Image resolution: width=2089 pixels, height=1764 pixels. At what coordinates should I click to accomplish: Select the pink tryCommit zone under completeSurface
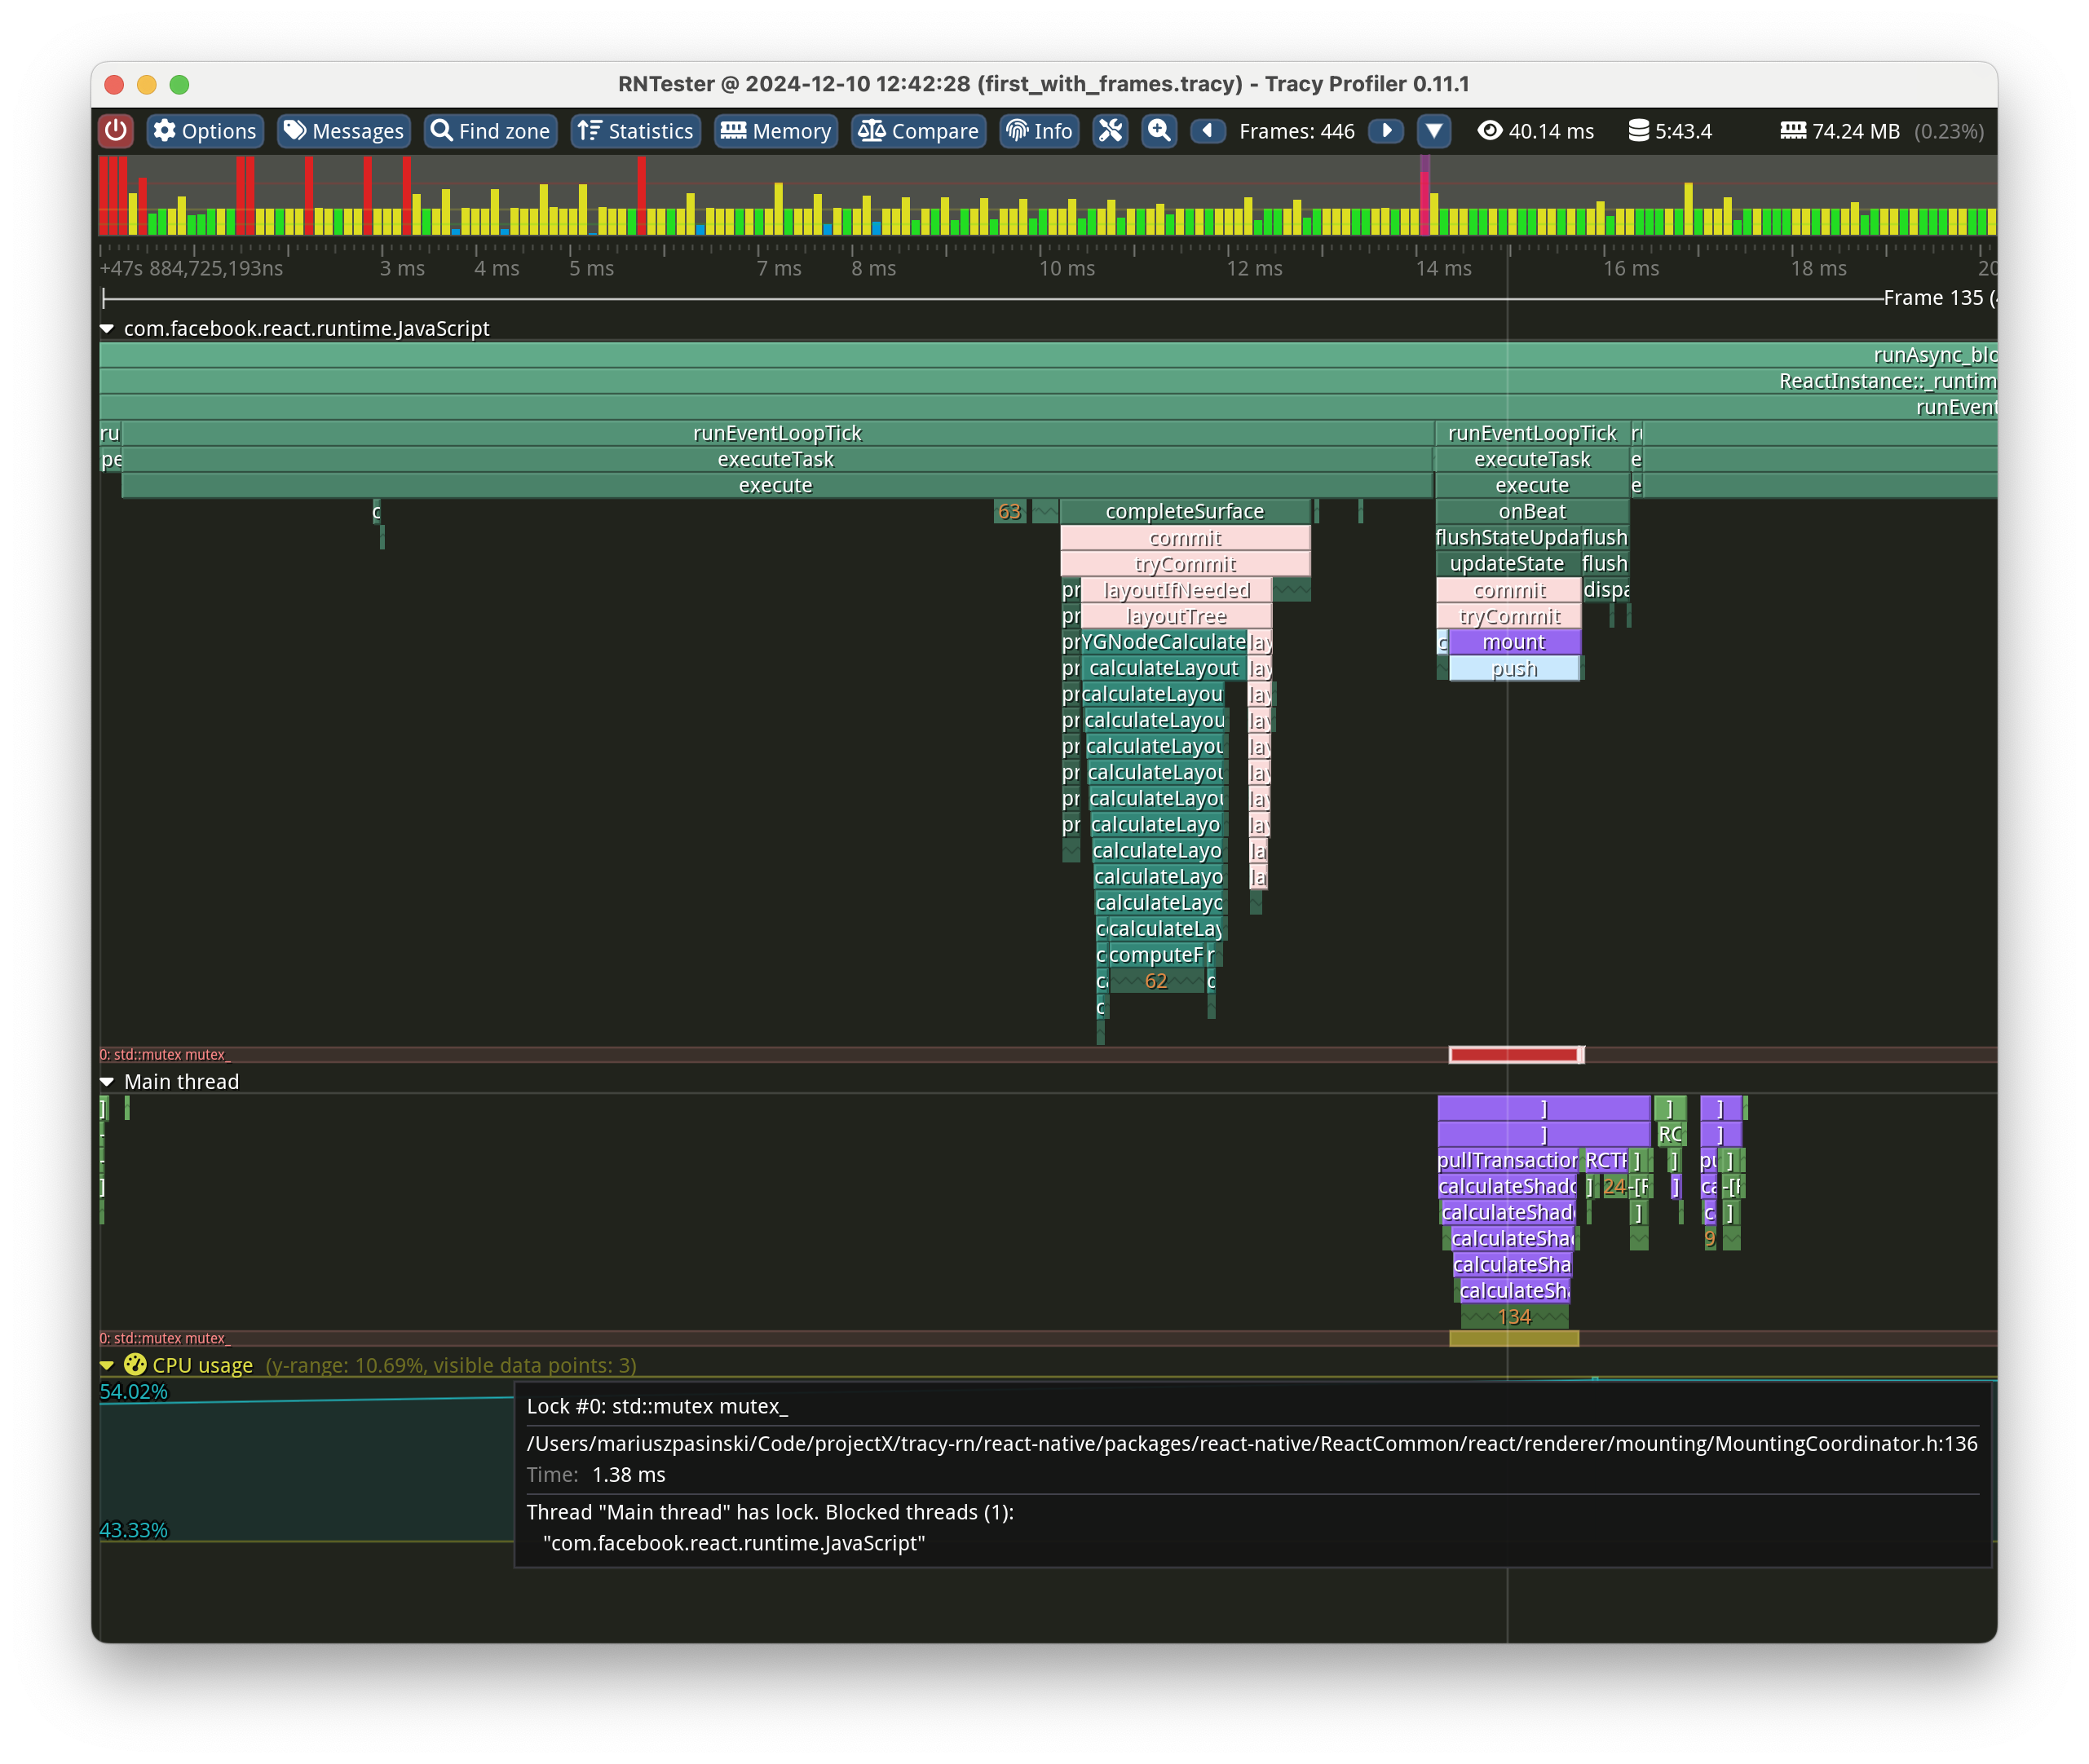1185,564
